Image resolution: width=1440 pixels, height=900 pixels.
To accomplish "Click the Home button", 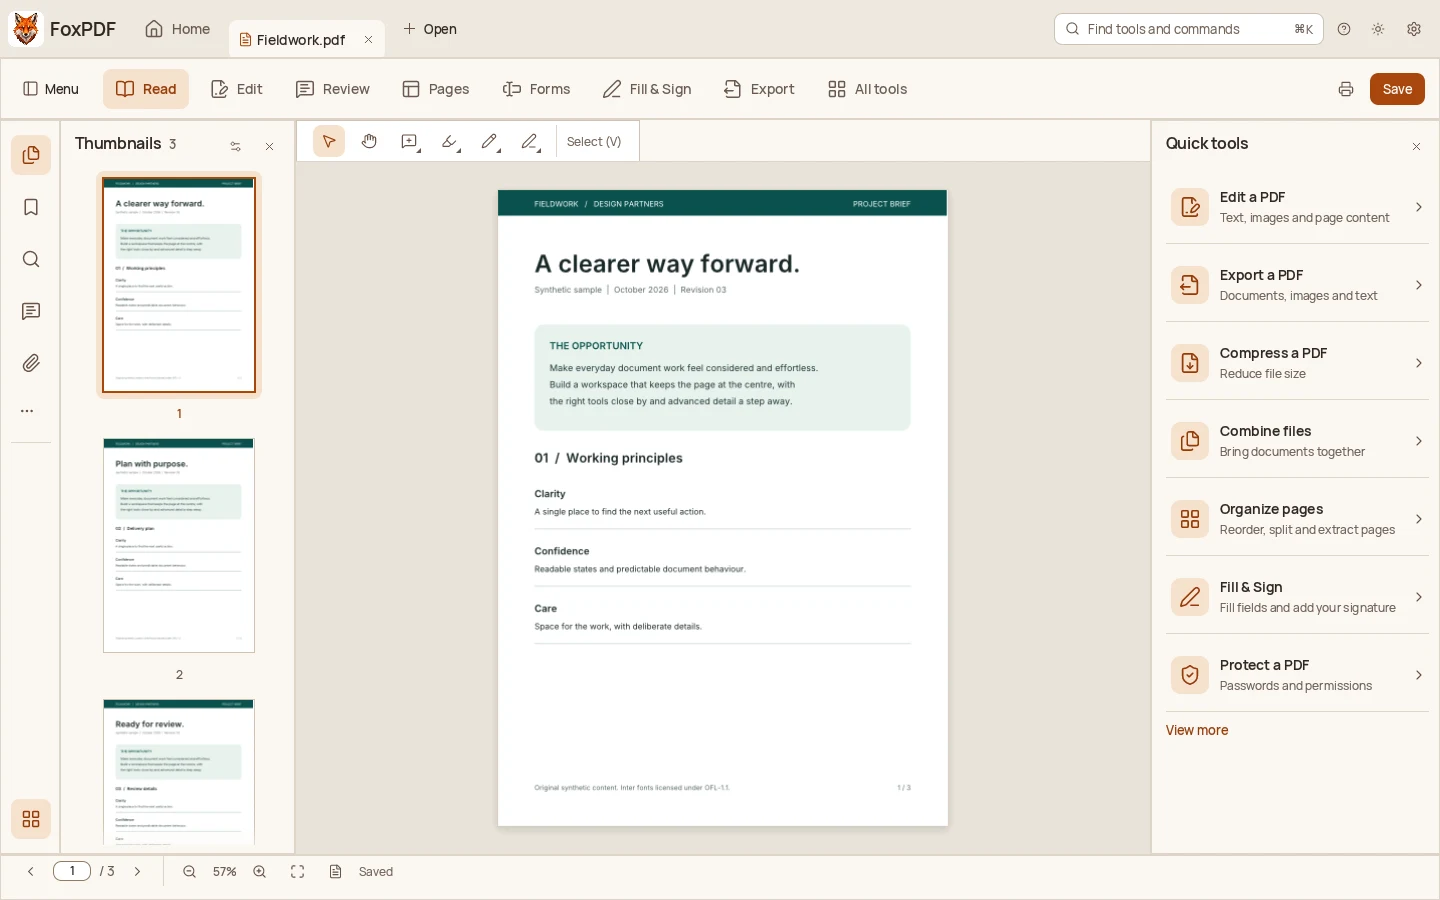I will pyautogui.click(x=178, y=29).
